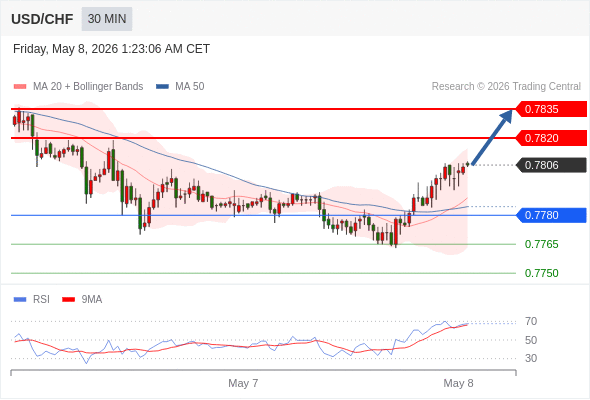This screenshot has width=590, height=400.
Task: Click the 0.7806 current price tag
Action: click(551, 165)
